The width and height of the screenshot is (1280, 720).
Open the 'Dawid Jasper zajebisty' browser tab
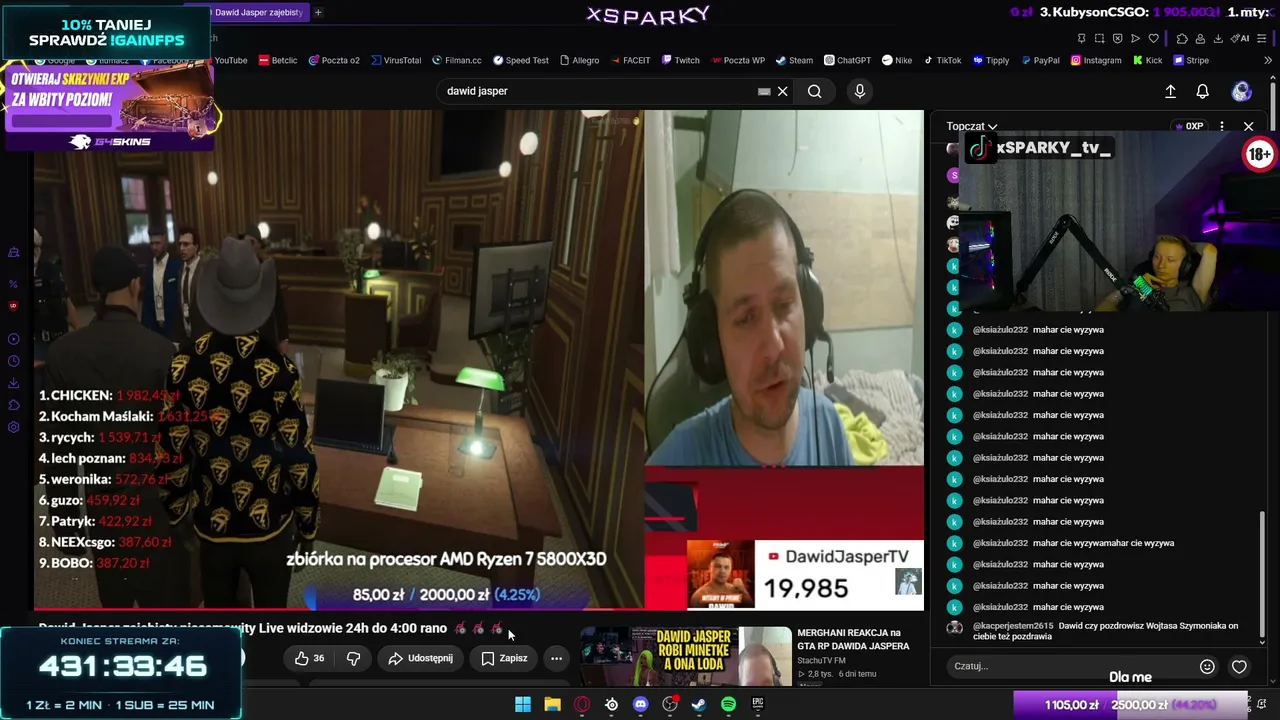coord(256,12)
